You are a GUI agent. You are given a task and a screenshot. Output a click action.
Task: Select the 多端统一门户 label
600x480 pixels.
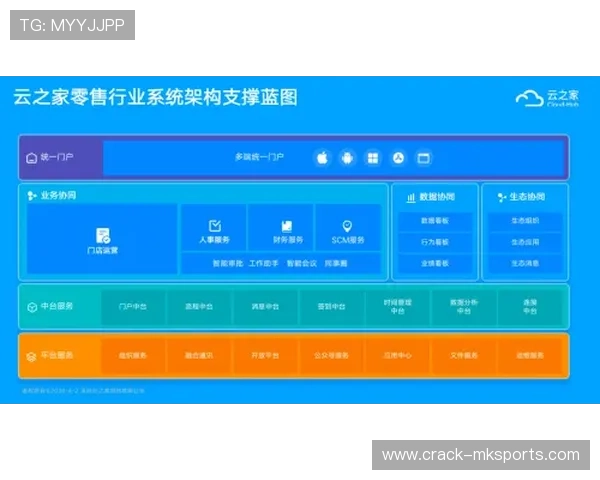click(x=259, y=157)
